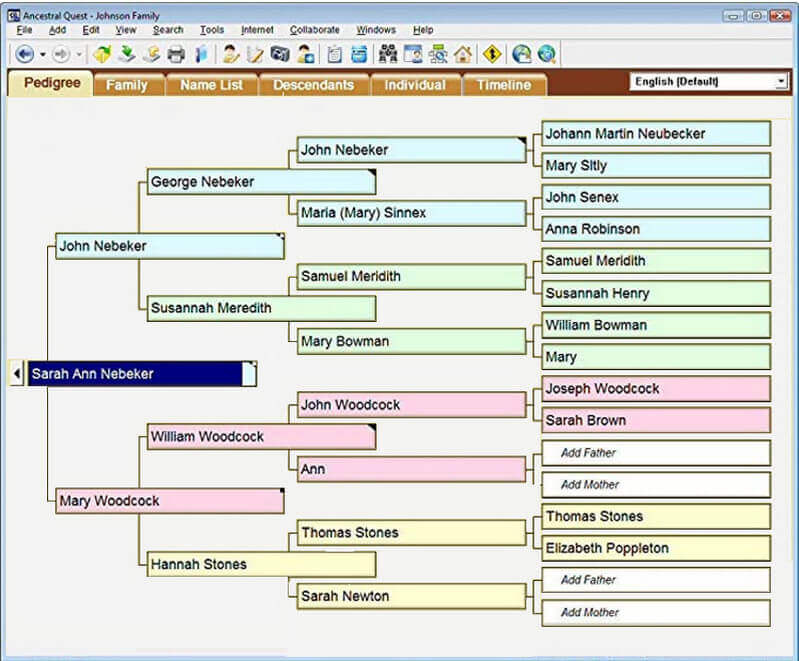Switch to the Descendants tab

point(314,85)
